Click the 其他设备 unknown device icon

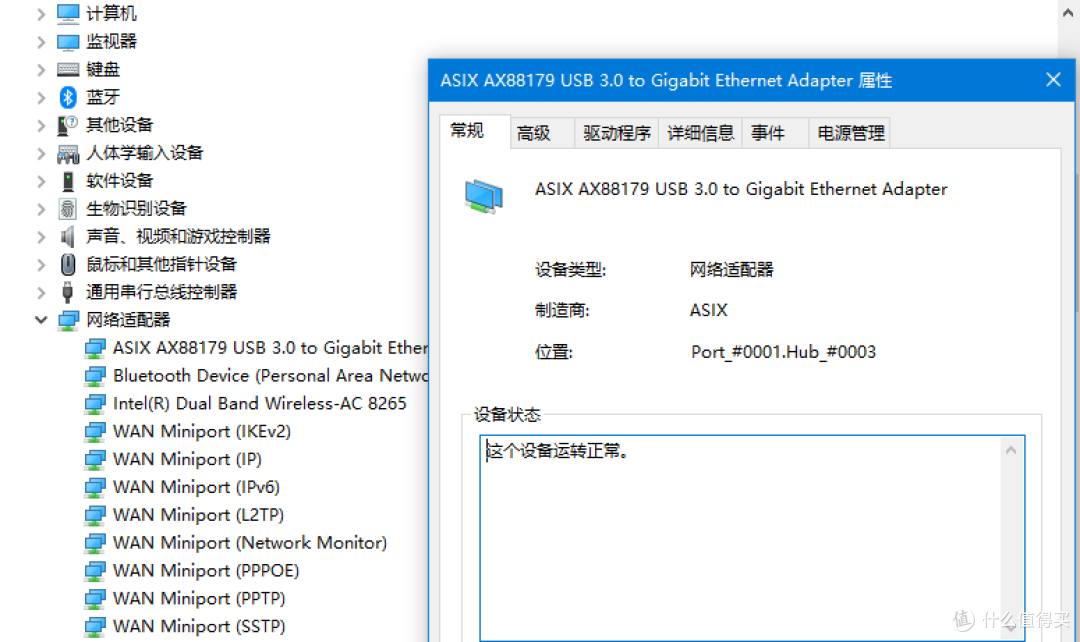[x=68, y=125]
